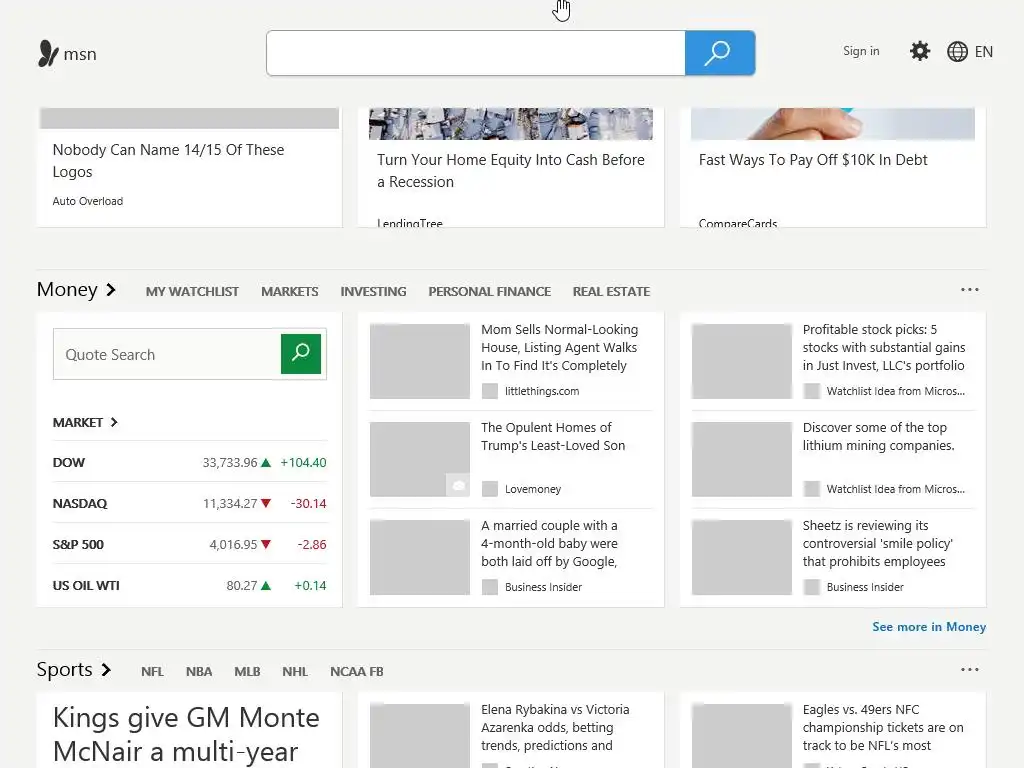The image size is (1024, 768).
Task: Click the S&P 500 index row label
Action: coord(78,545)
